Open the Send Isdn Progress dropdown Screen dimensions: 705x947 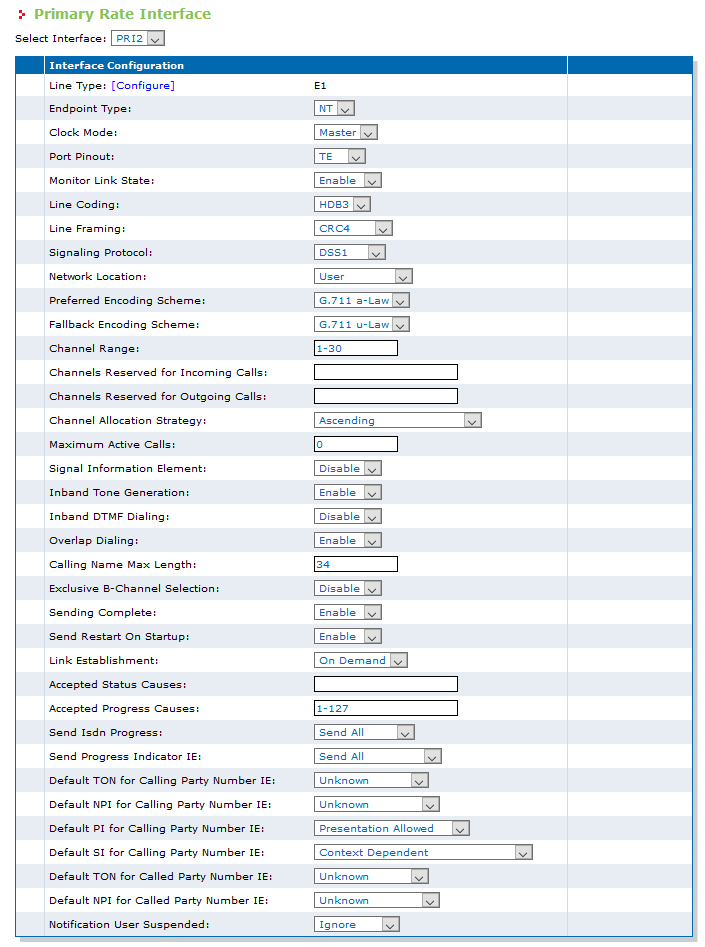pyautogui.click(x=364, y=733)
